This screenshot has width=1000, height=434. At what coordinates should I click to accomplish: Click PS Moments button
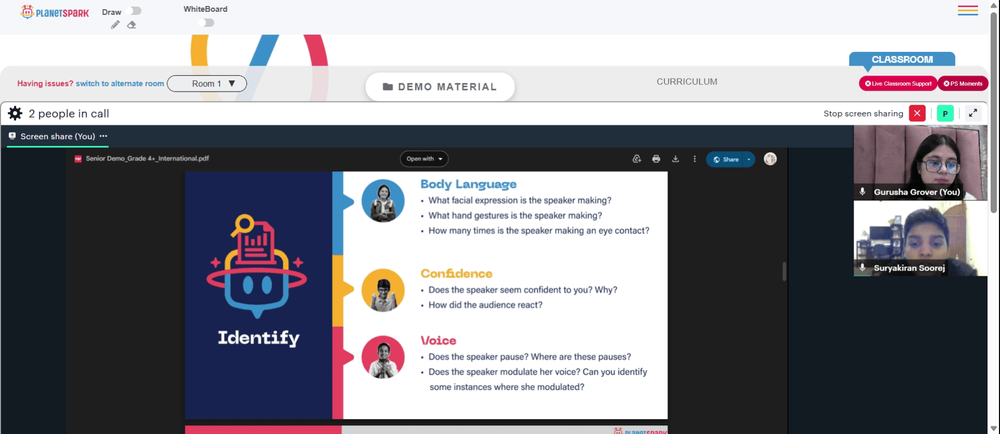962,83
